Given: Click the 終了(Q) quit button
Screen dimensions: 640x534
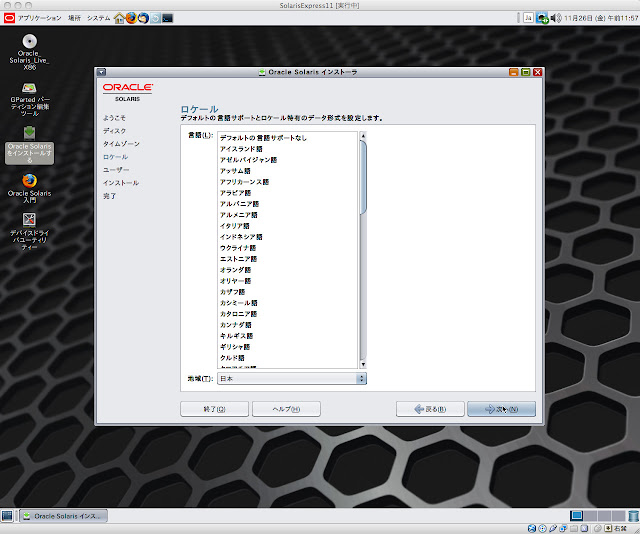Looking at the screenshot, I should (214, 409).
